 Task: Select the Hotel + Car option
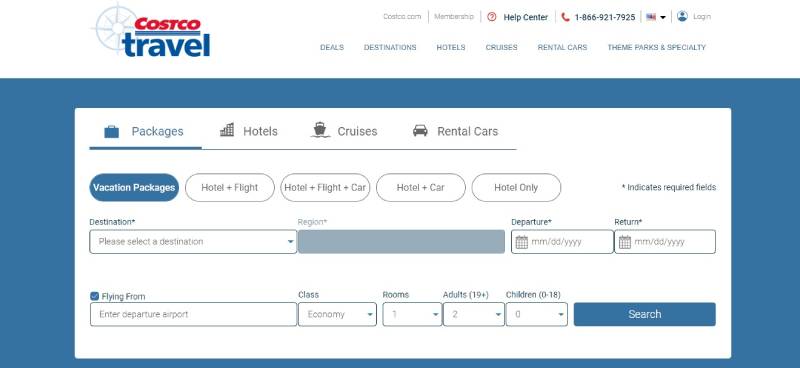421,188
